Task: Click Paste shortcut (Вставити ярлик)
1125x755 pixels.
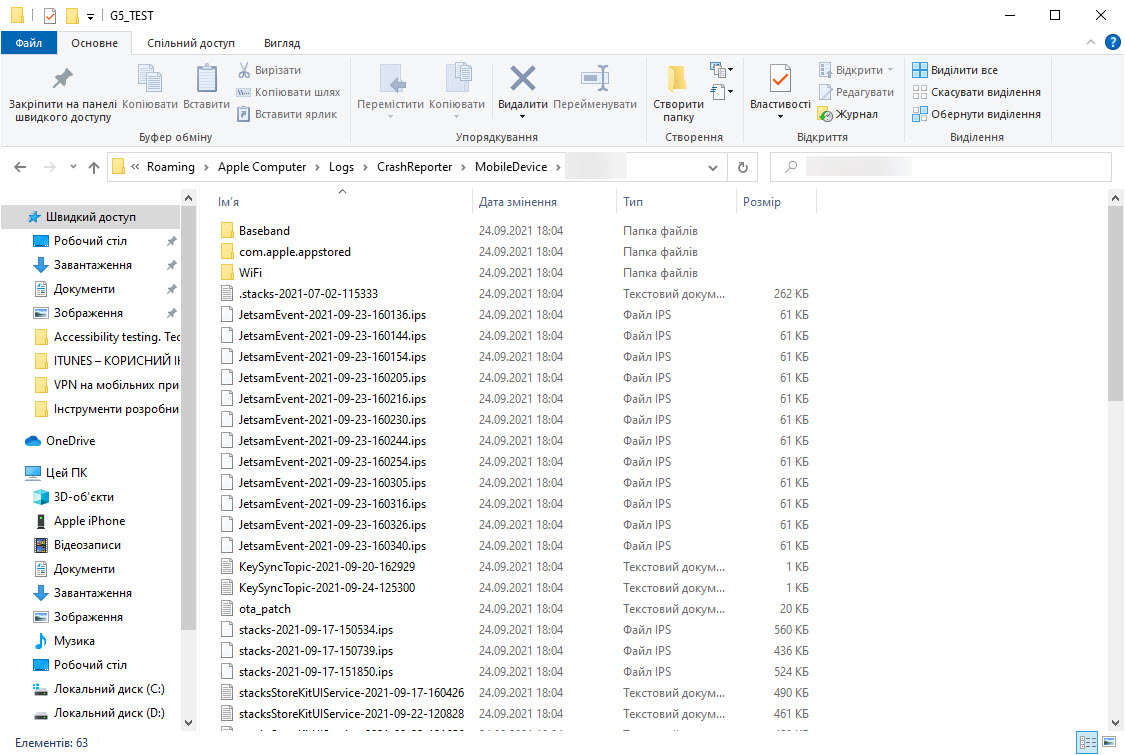Action: 287,114
